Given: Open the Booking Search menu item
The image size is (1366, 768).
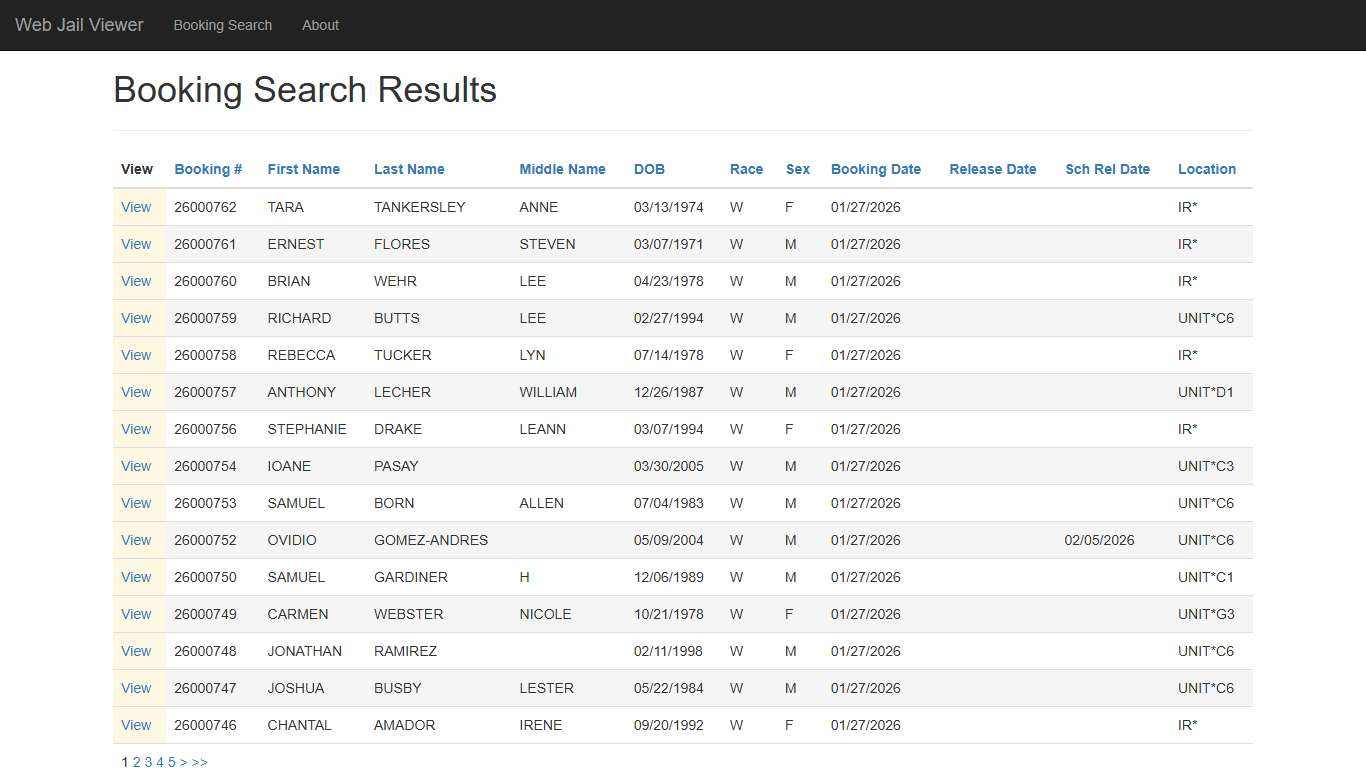Looking at the screenshot, I should [x=223, y=24].
